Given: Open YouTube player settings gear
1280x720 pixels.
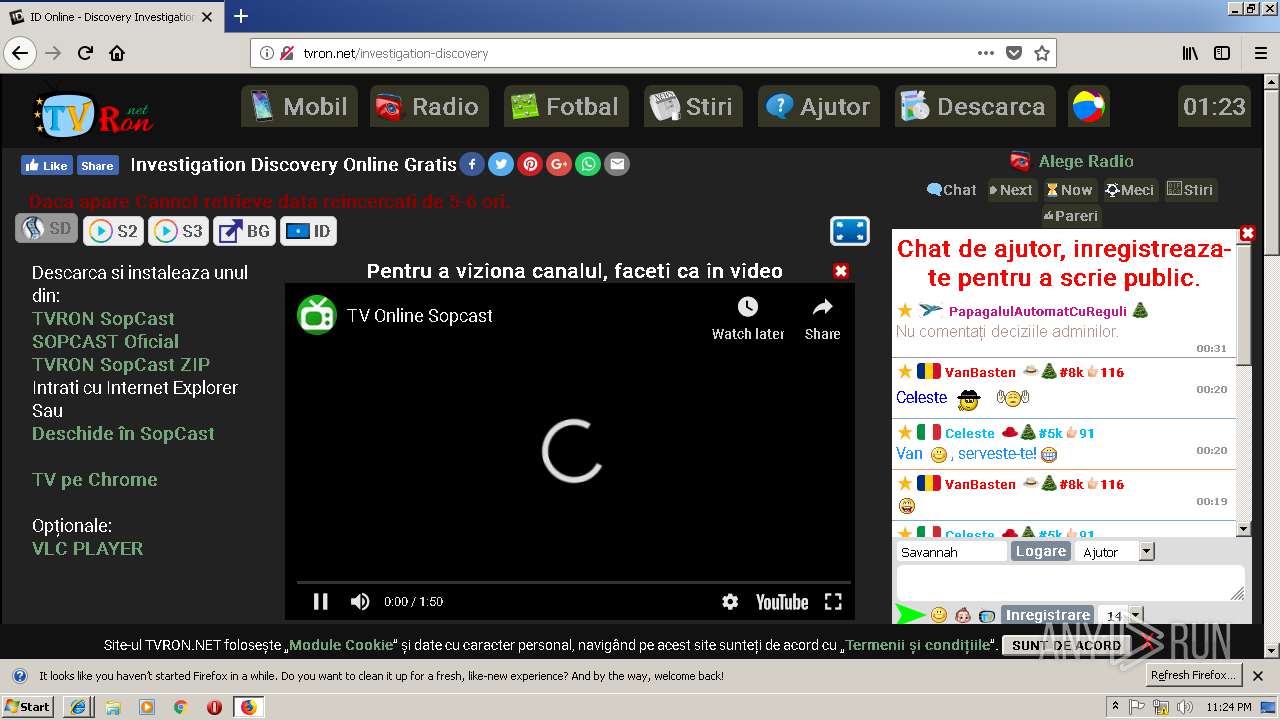Looking at the screenshot, I should coord(730,601).
